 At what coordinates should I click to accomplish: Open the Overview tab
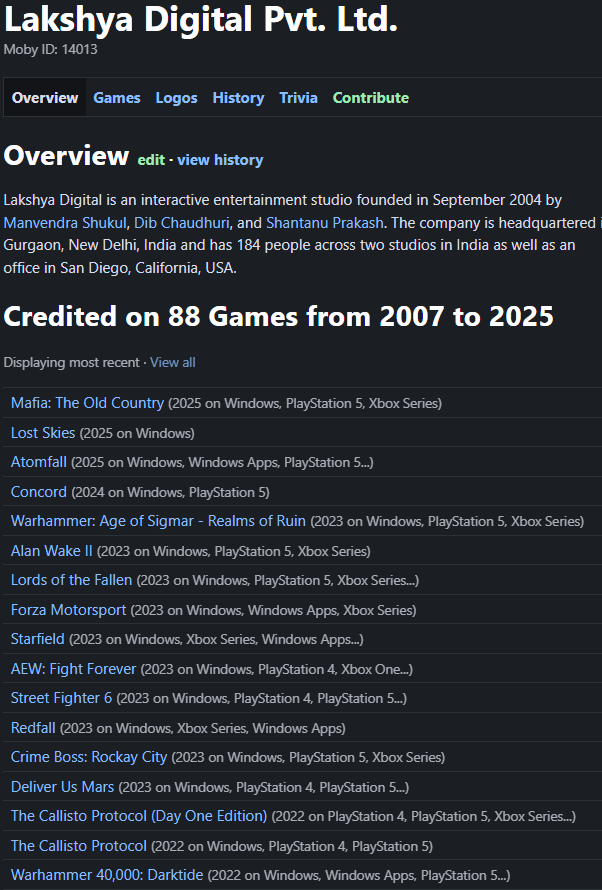coord(45,98)
